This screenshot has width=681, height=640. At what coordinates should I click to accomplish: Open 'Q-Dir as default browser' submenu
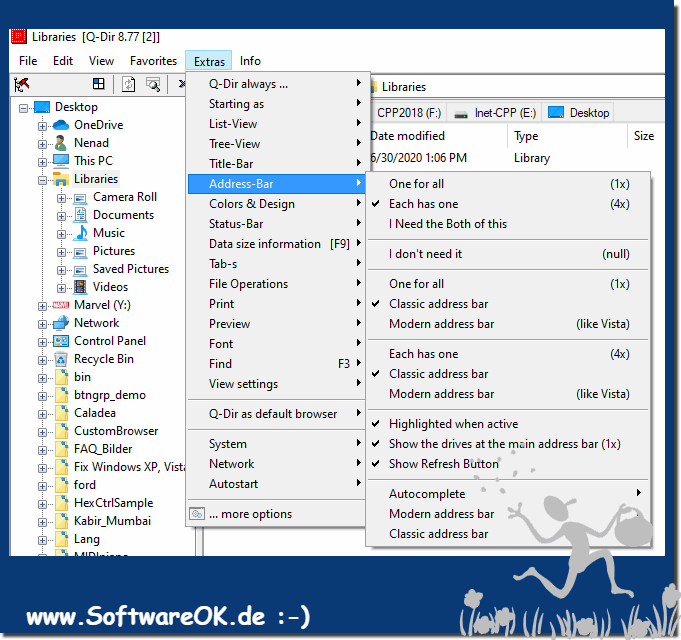[277, 414]
